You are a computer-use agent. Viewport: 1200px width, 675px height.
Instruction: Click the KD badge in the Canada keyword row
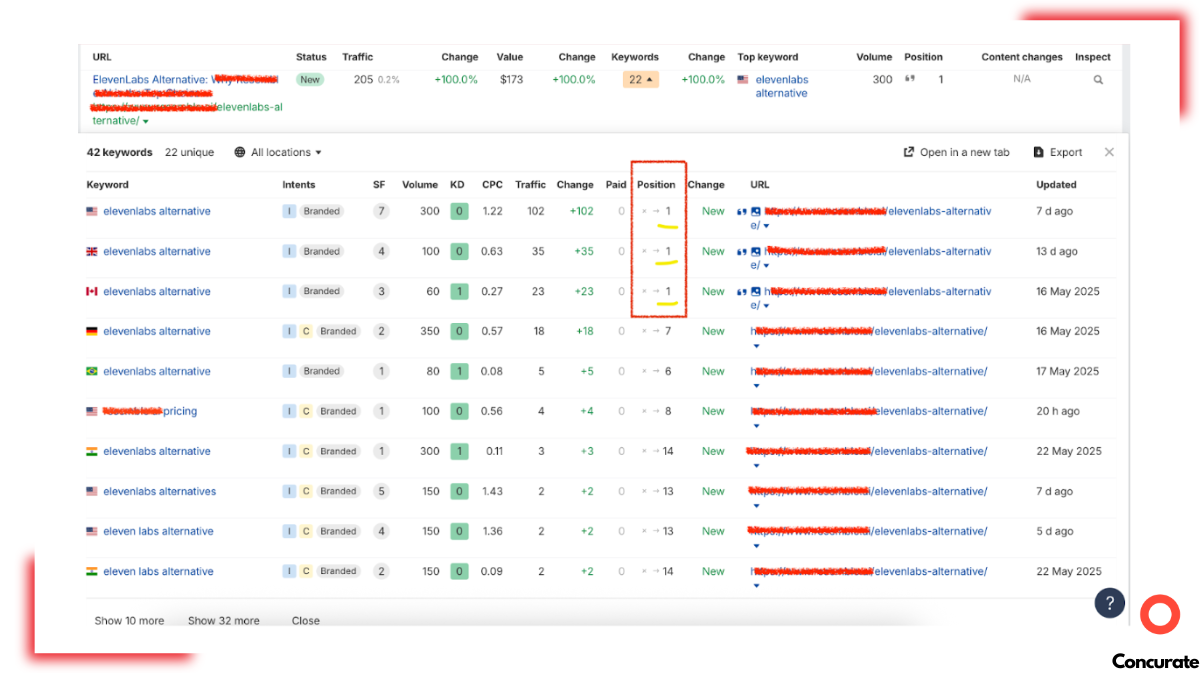pyautogui.click(x=459, y=291)
